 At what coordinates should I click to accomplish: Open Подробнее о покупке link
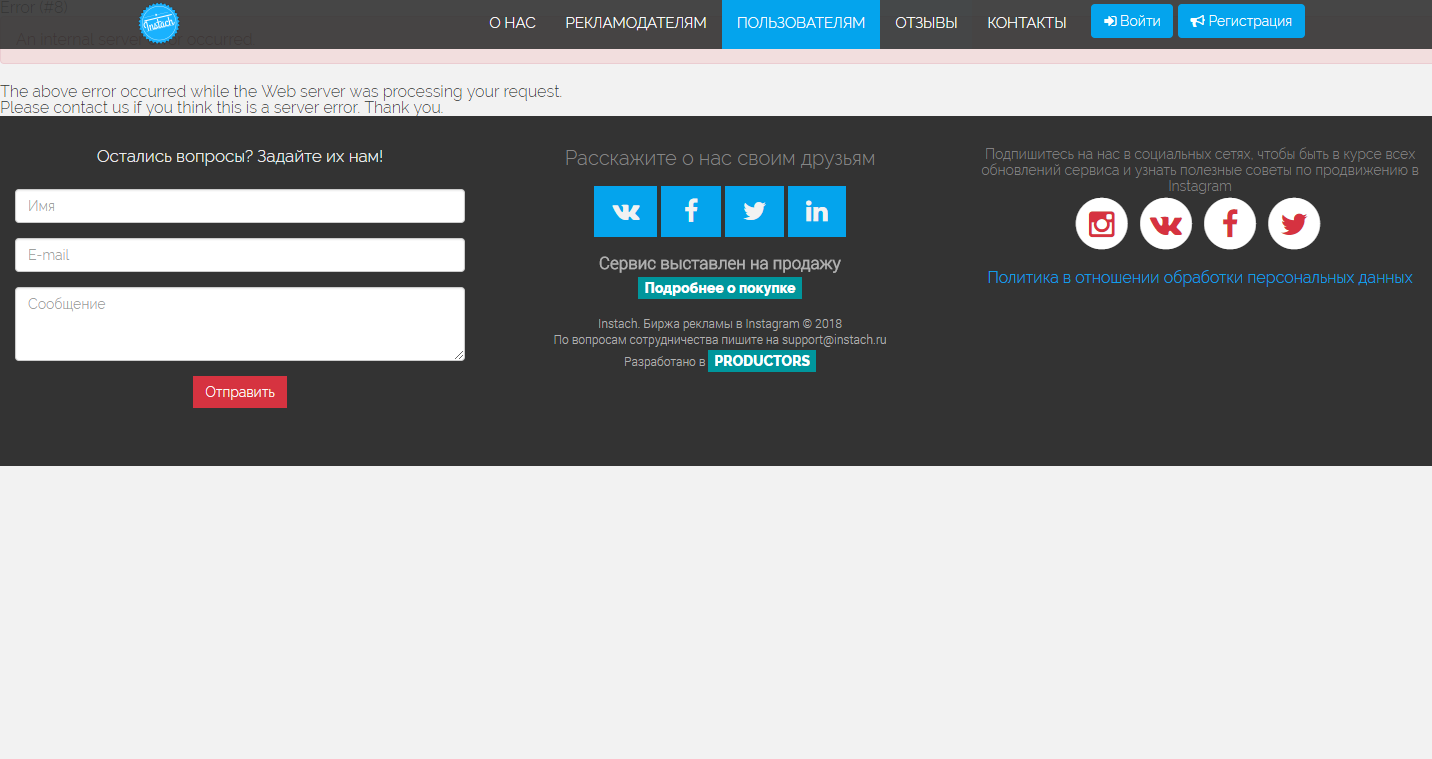(720, 288)
